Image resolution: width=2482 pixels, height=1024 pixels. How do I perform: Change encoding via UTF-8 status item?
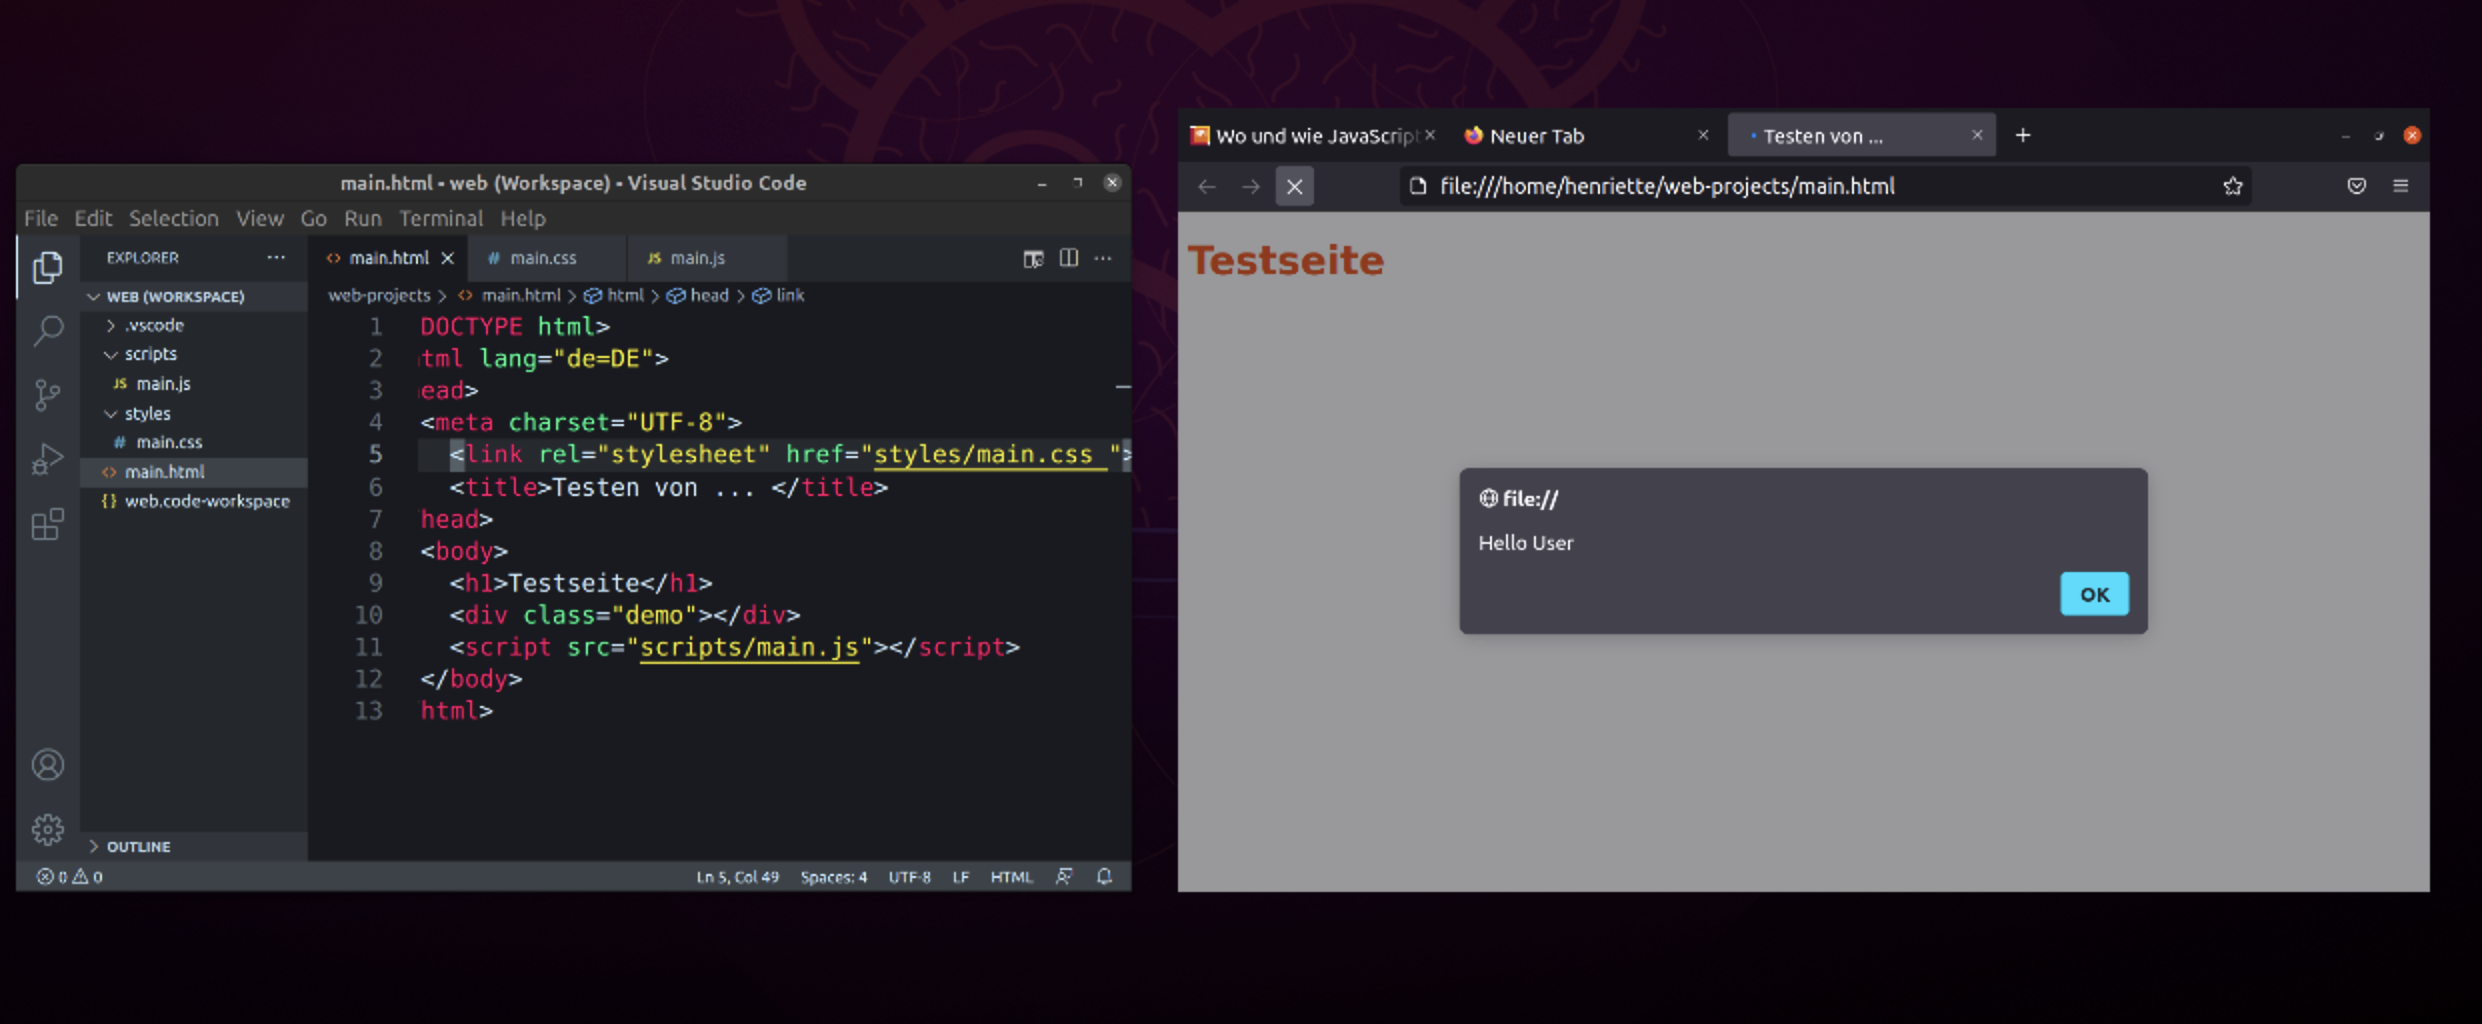909,877
